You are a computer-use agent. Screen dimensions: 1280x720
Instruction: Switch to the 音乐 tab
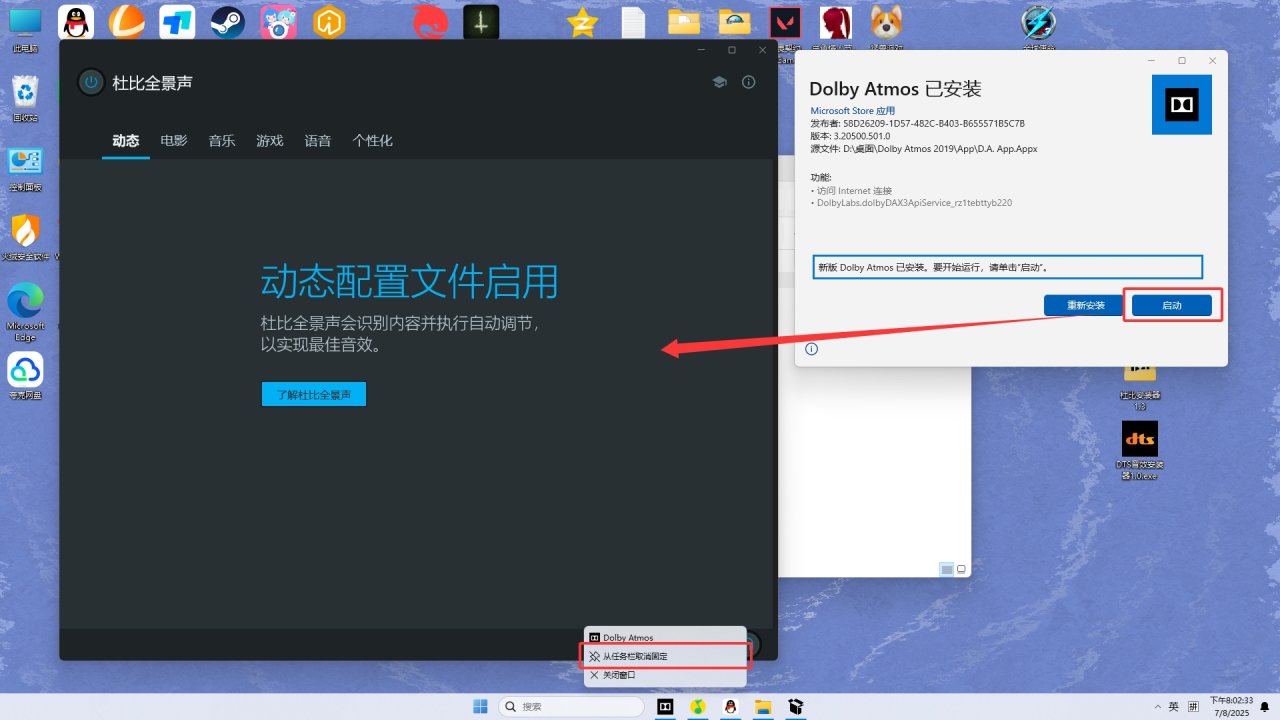(x=222, y=141)
